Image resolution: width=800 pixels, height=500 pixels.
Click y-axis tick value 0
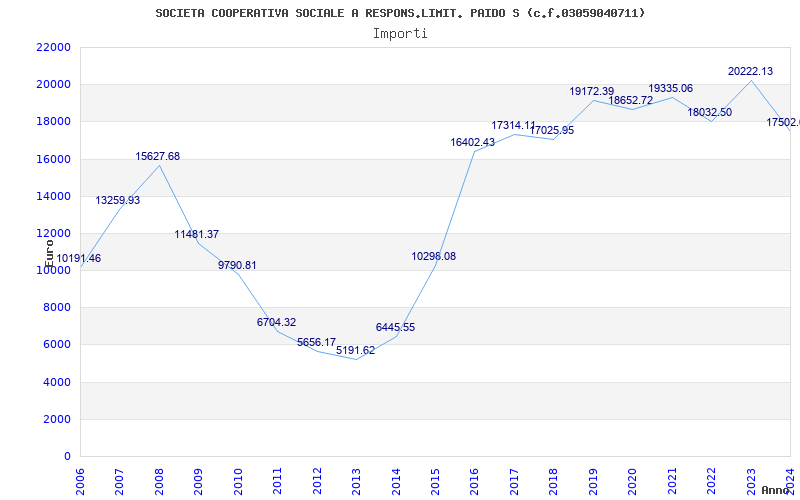67,457
